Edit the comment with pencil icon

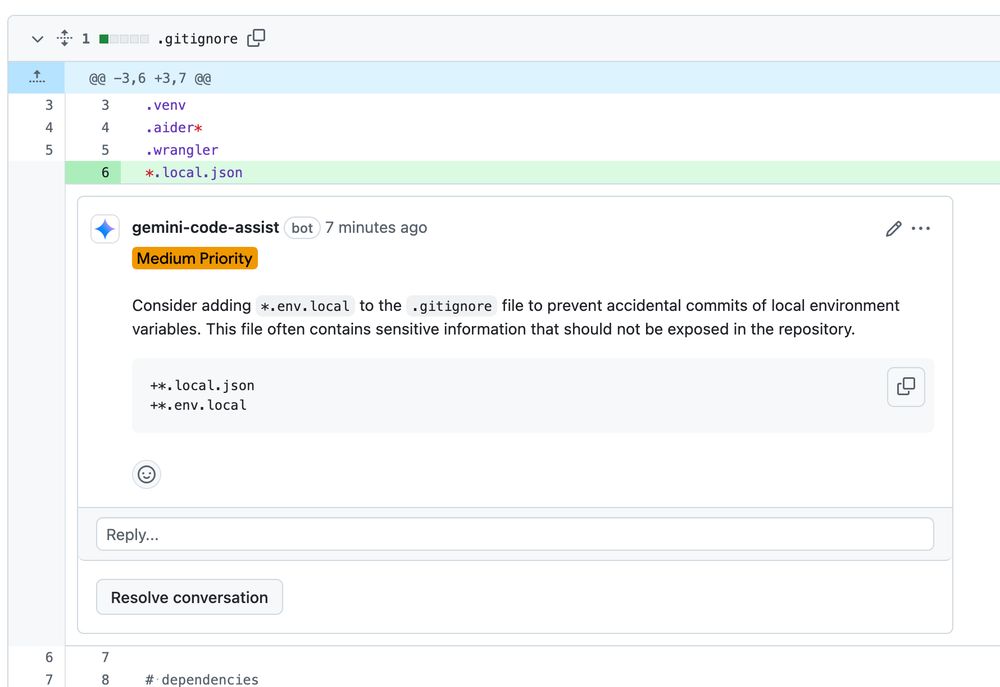coord(893,228)
